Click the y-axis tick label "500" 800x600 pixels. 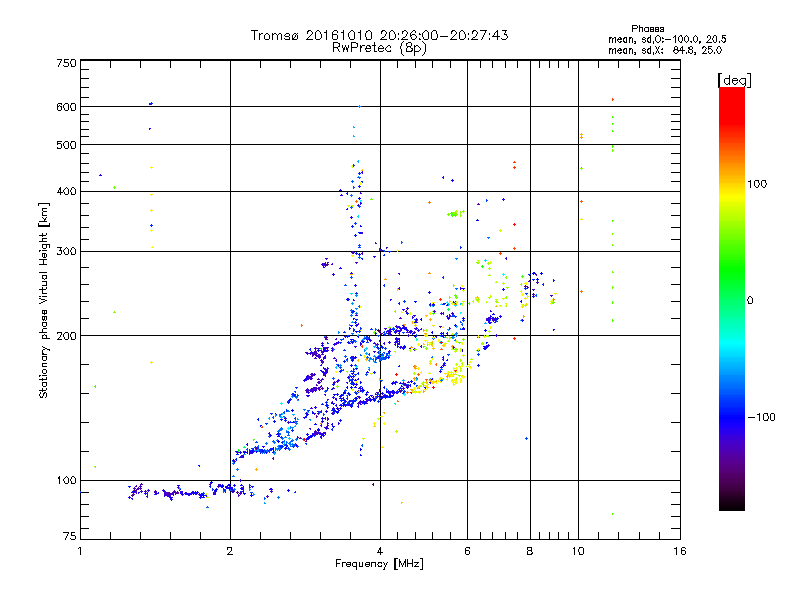(x=66, y=145)
